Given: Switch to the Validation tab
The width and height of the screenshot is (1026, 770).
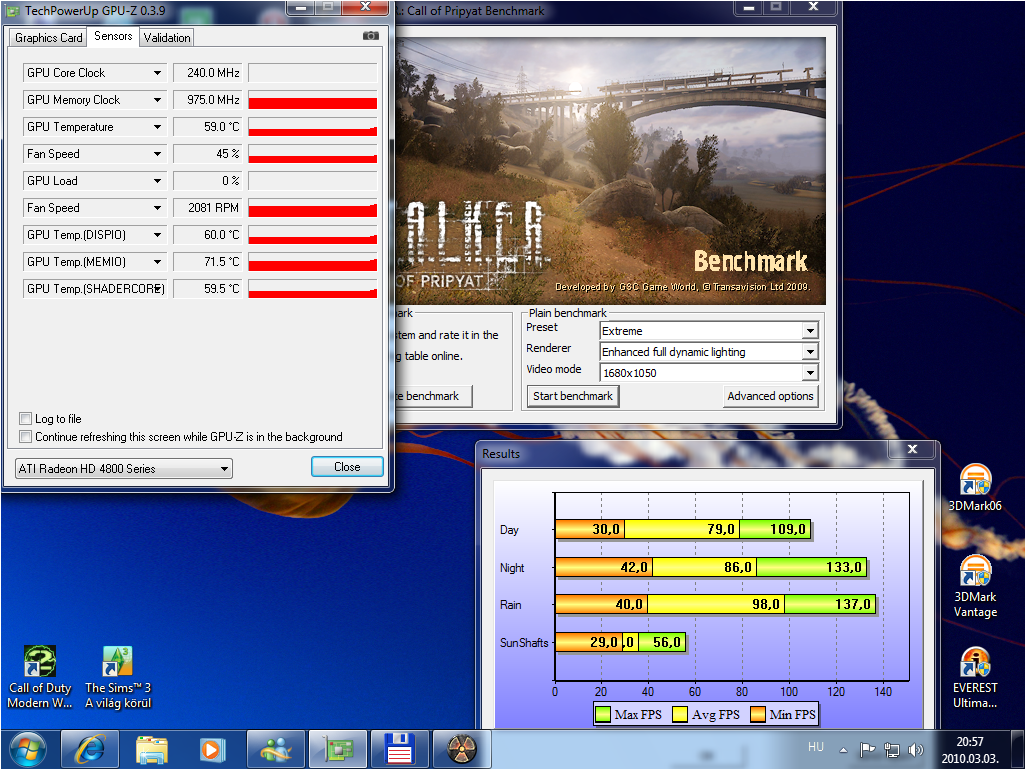Looking at the screenshot, I should coord(167,37).
